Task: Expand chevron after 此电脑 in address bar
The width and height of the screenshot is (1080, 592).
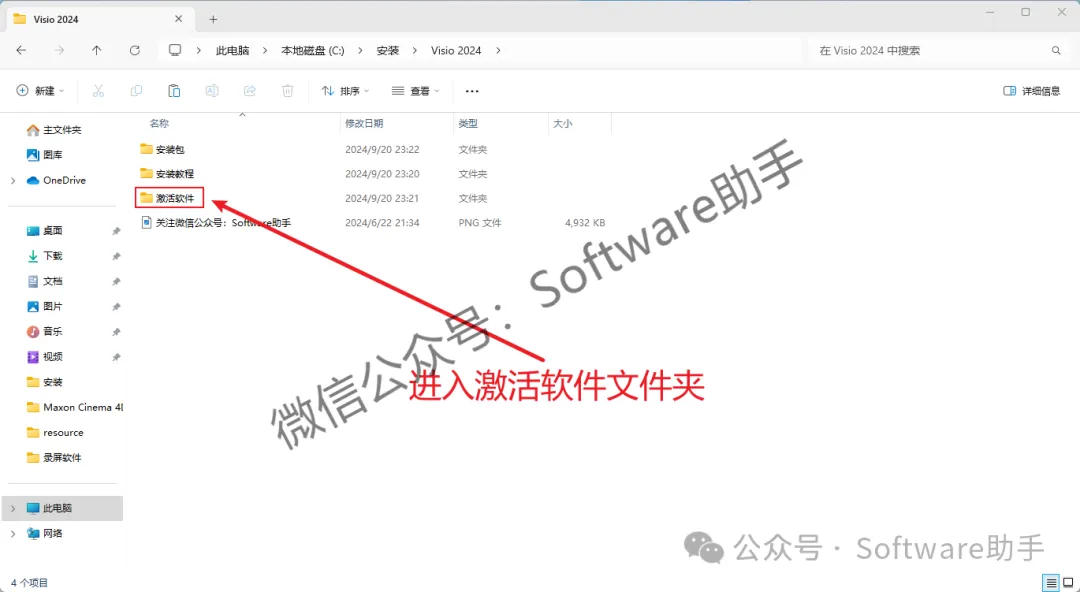Action: coord(264,50)
